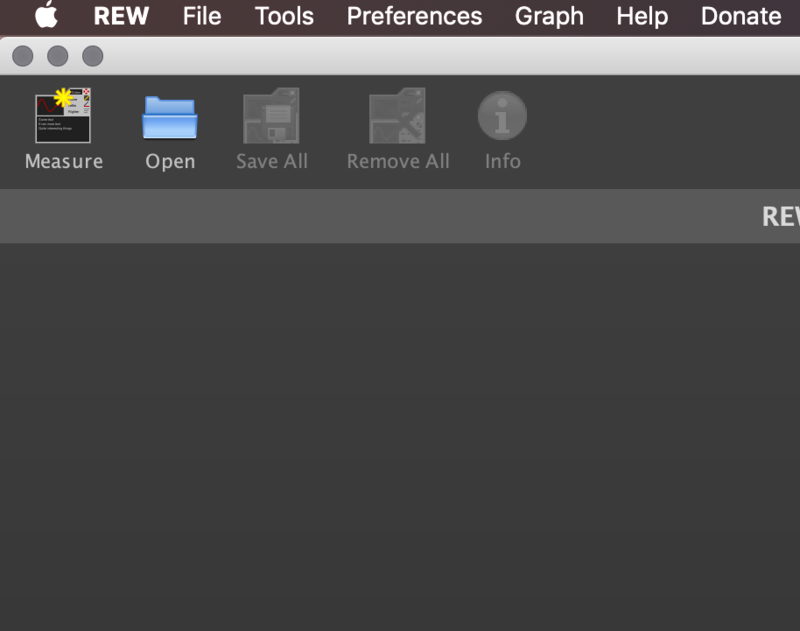Minimize the REW window
800x631 pixels.
point(58,57)
